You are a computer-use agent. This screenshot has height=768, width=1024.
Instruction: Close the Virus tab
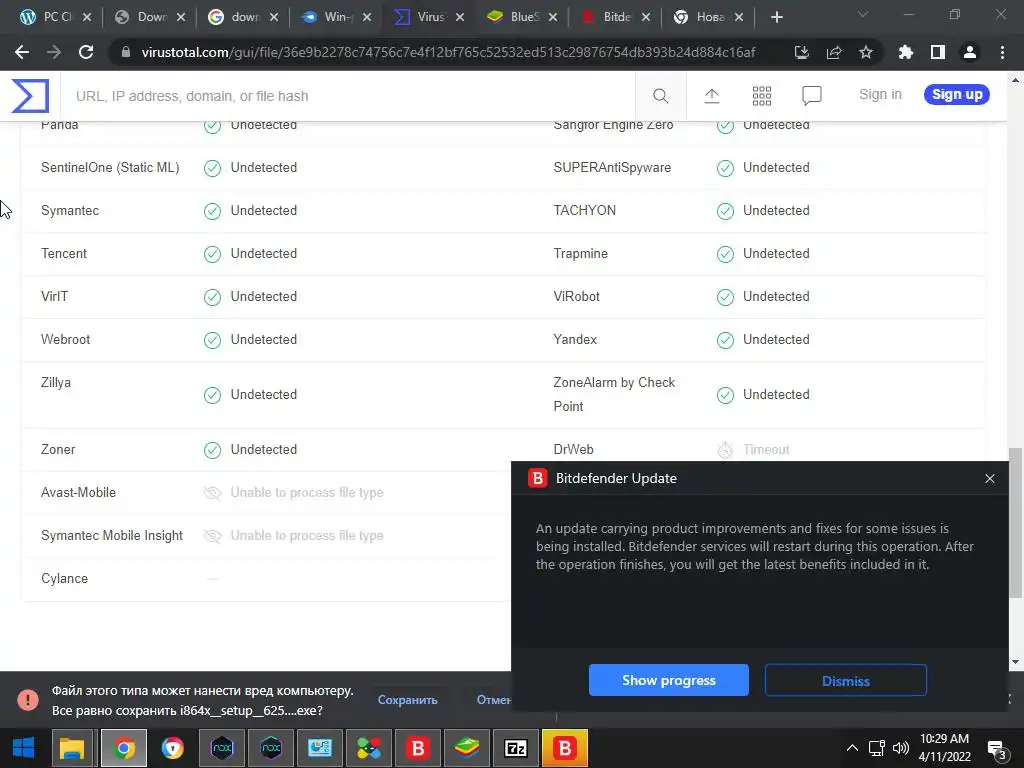(x=460, y=17)
